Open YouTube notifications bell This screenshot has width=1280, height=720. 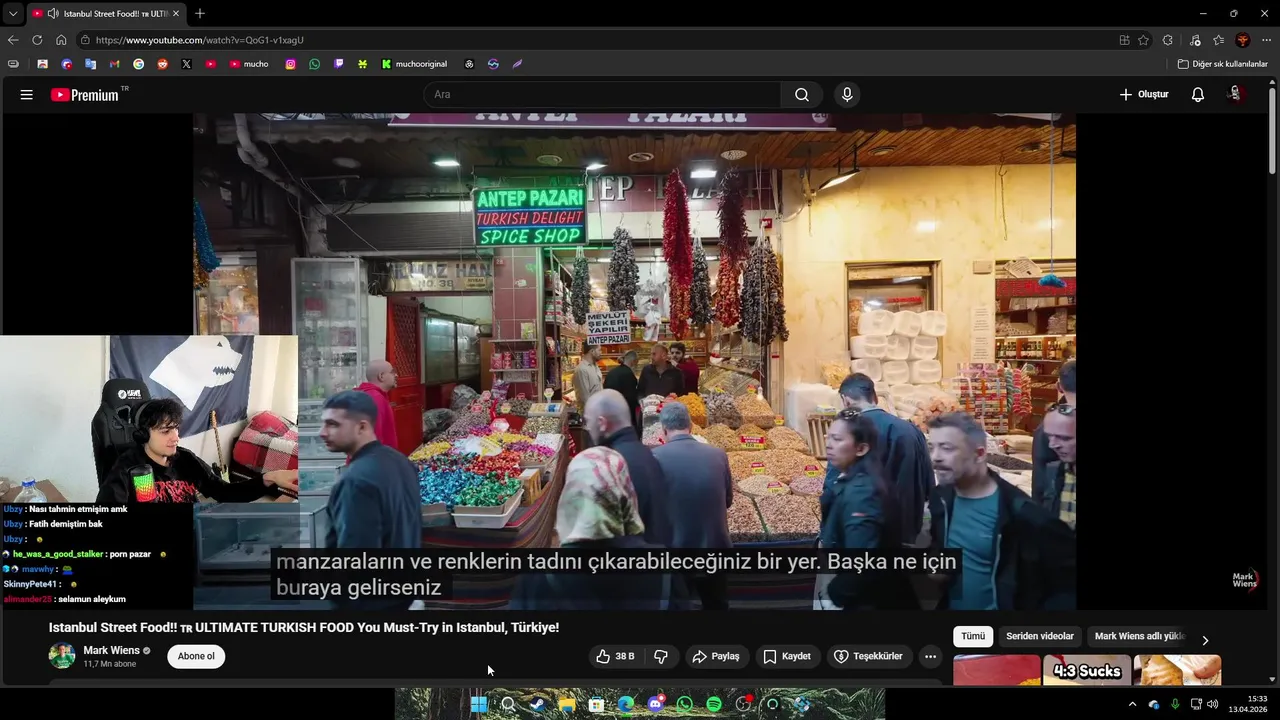(x=1198, y=95)
